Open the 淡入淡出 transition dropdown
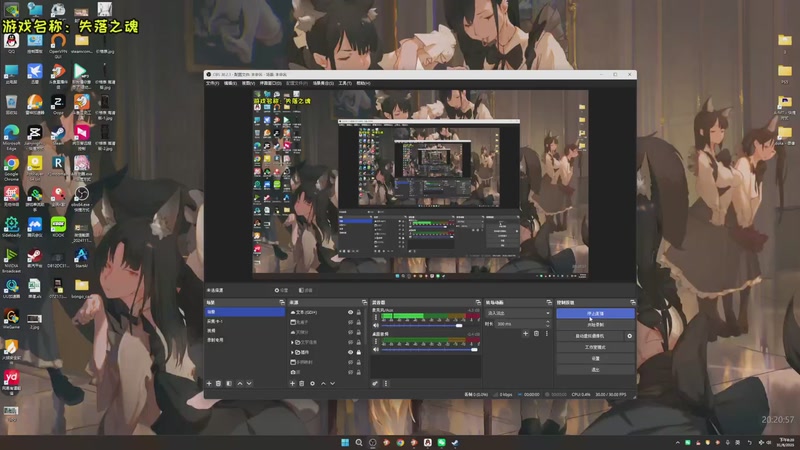800x450 pixels. 518,313
